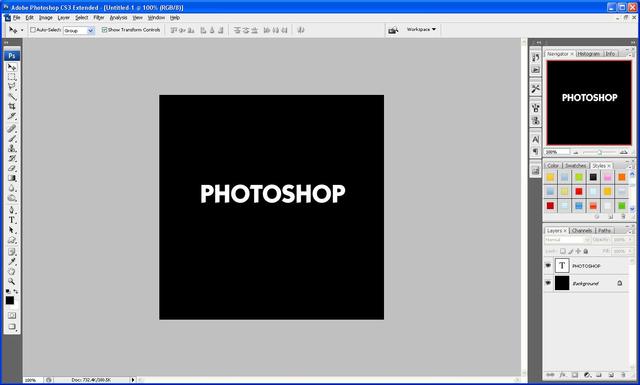
Task: Select the Move tool in toolbox
Action: click(12, 67)
